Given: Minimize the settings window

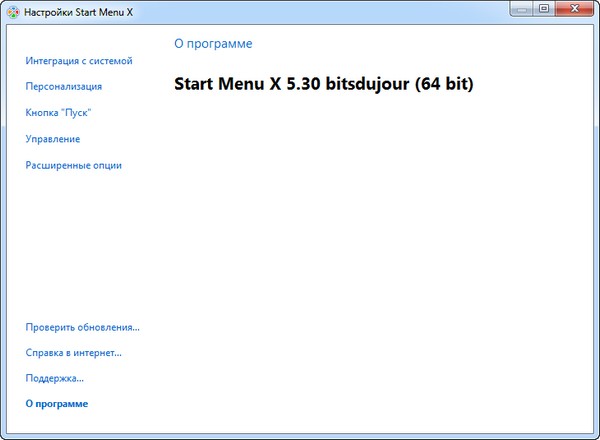Looking at the screenshot, I should 523,9.
